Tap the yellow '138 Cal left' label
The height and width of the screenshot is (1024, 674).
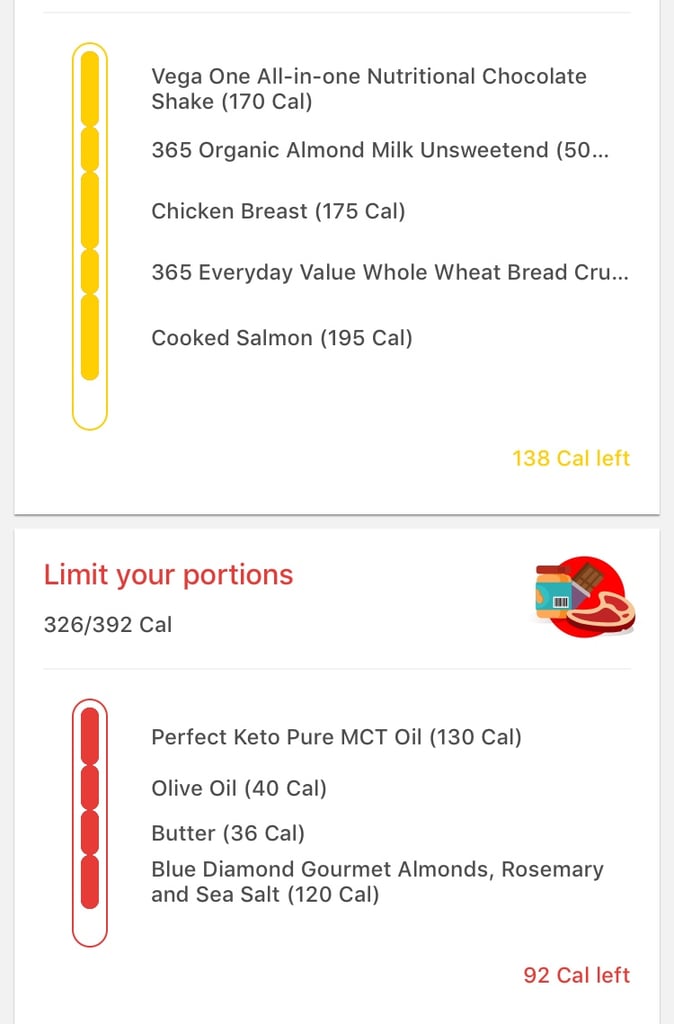[x=570, y=458]
